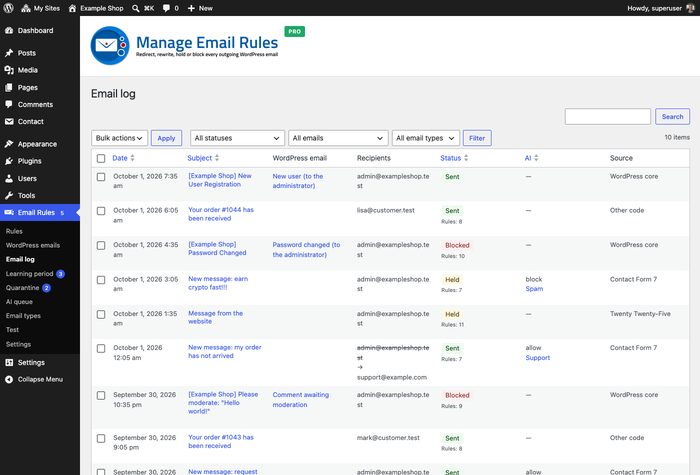Open the Spam email type link
The height and width of the screenshot is (475, 700).
(x=534, y=289)
